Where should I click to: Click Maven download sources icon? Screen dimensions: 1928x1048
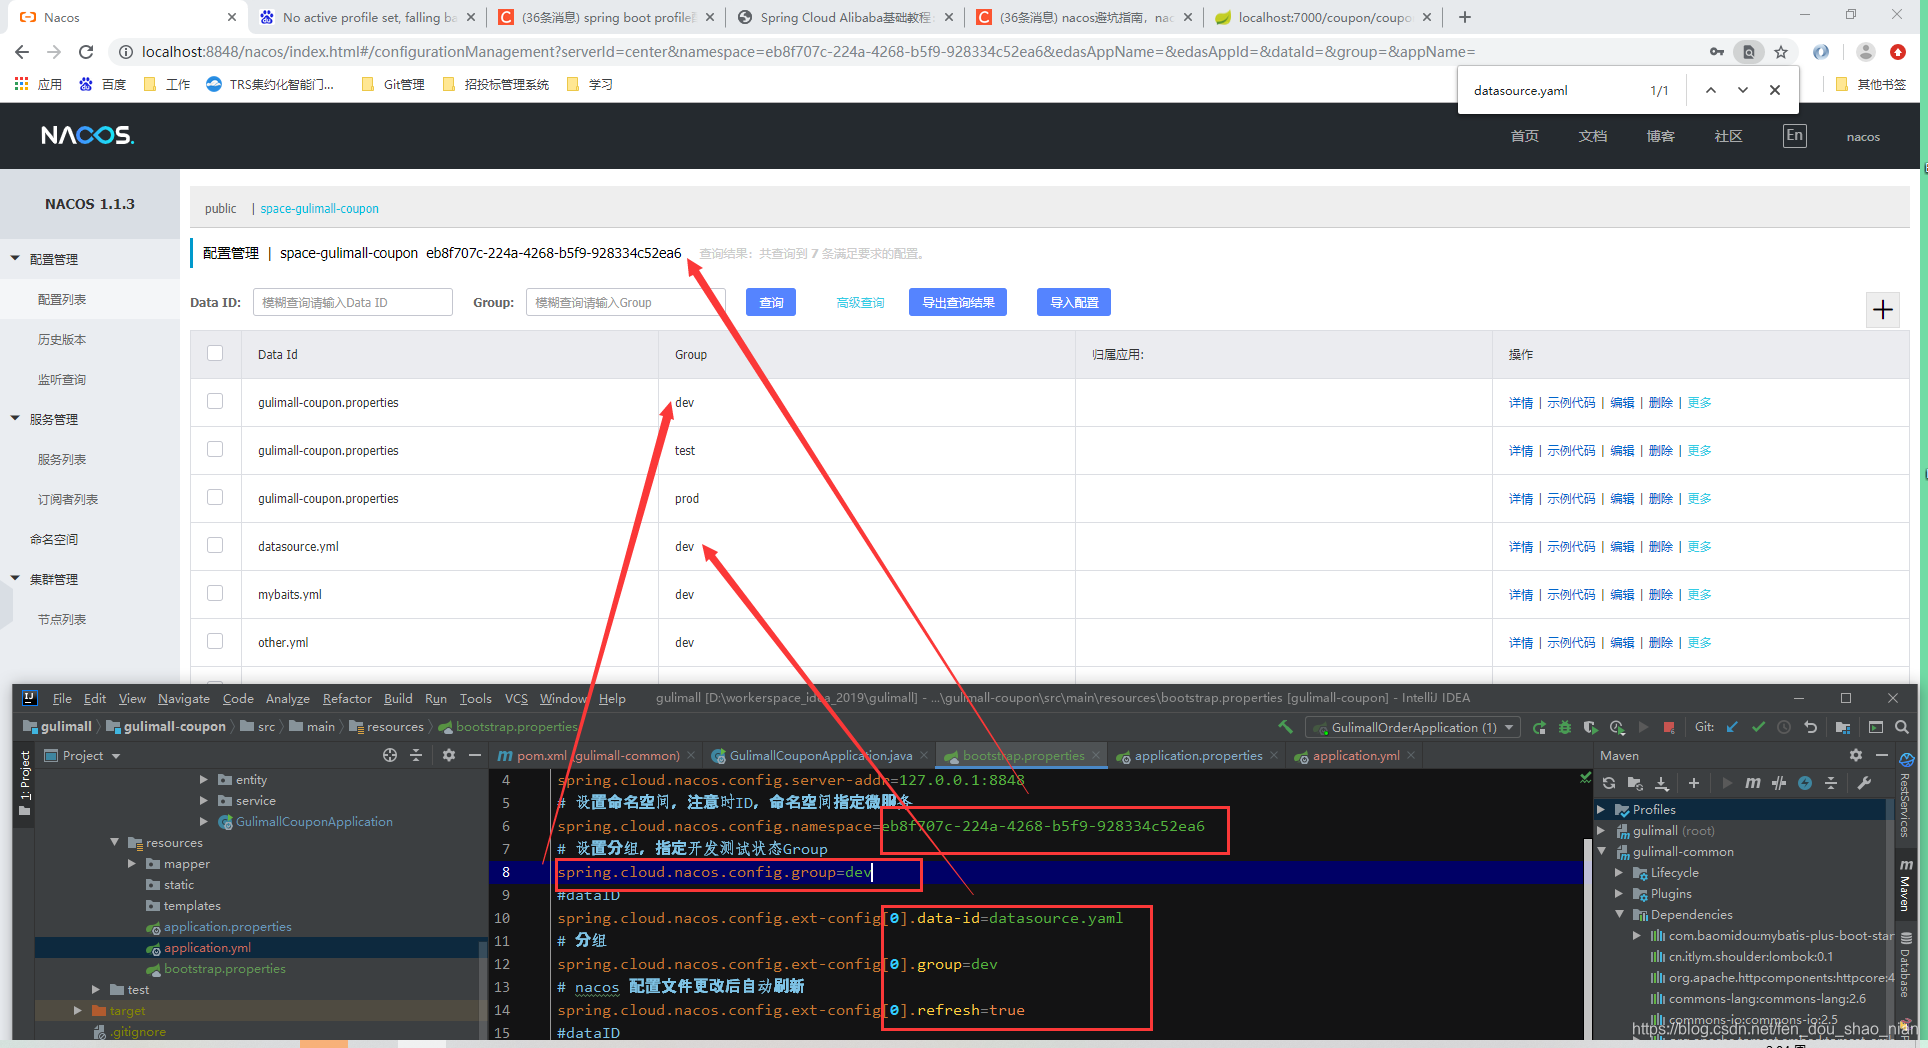click(x=1662, y=783)
